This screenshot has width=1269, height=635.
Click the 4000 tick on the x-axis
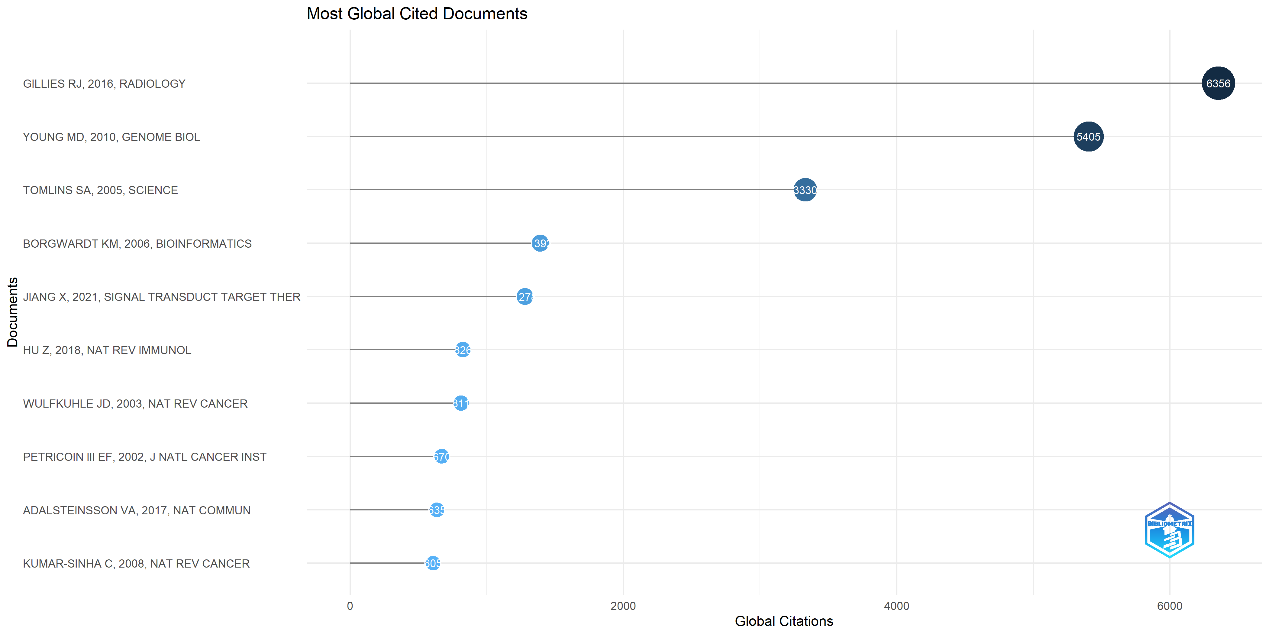896,606
